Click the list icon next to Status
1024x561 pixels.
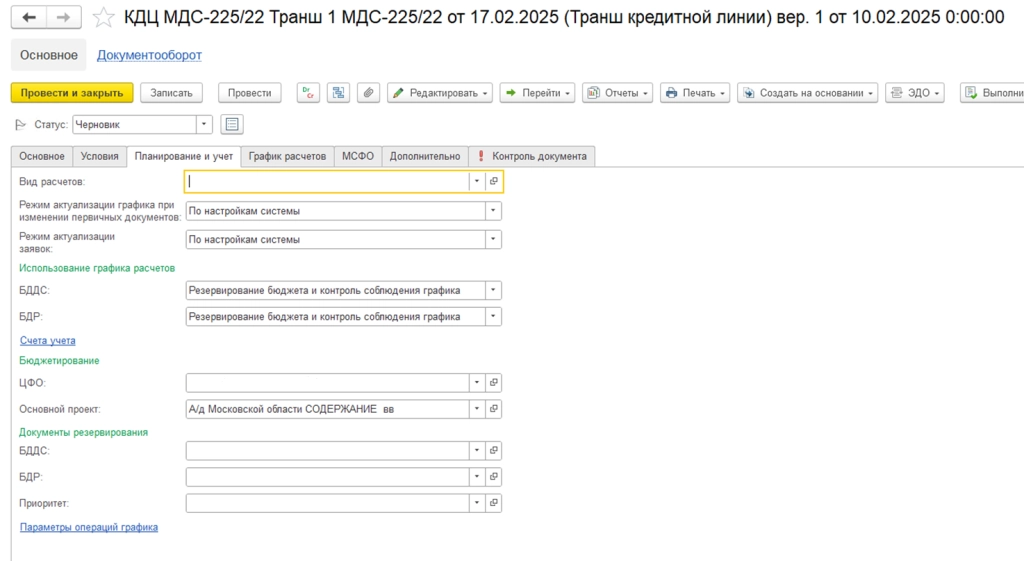tap(232, 125)
